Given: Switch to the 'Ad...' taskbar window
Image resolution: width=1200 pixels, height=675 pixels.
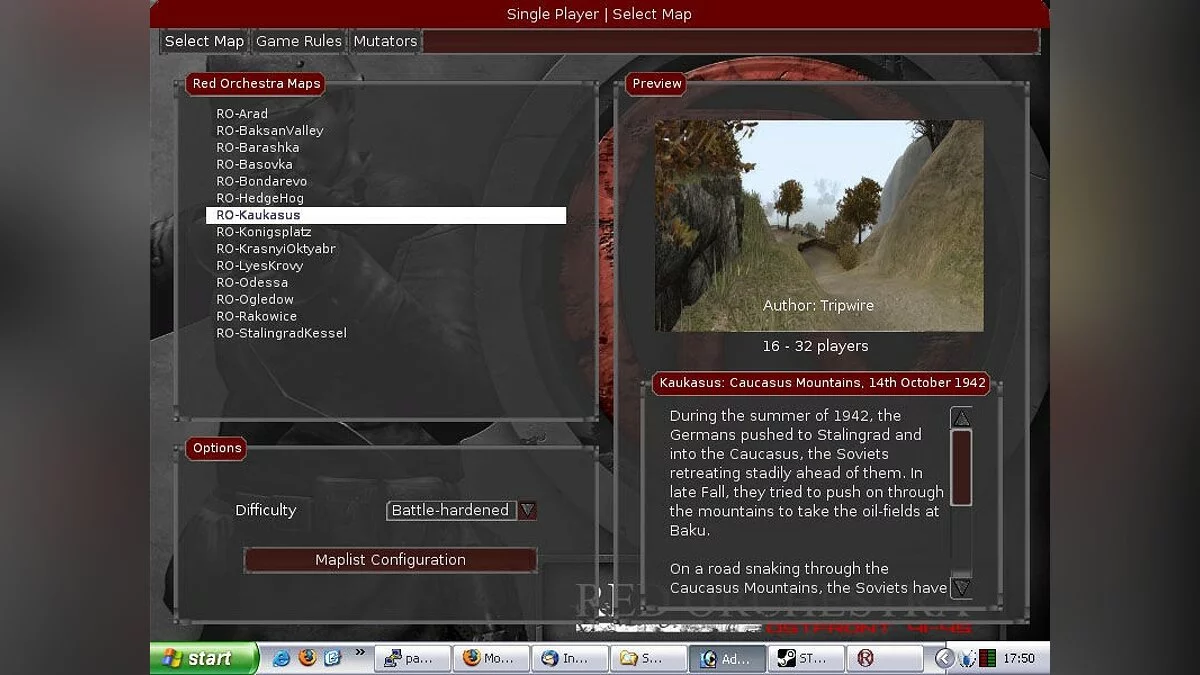Looking at the screenshot, I should tap(727, 658).
